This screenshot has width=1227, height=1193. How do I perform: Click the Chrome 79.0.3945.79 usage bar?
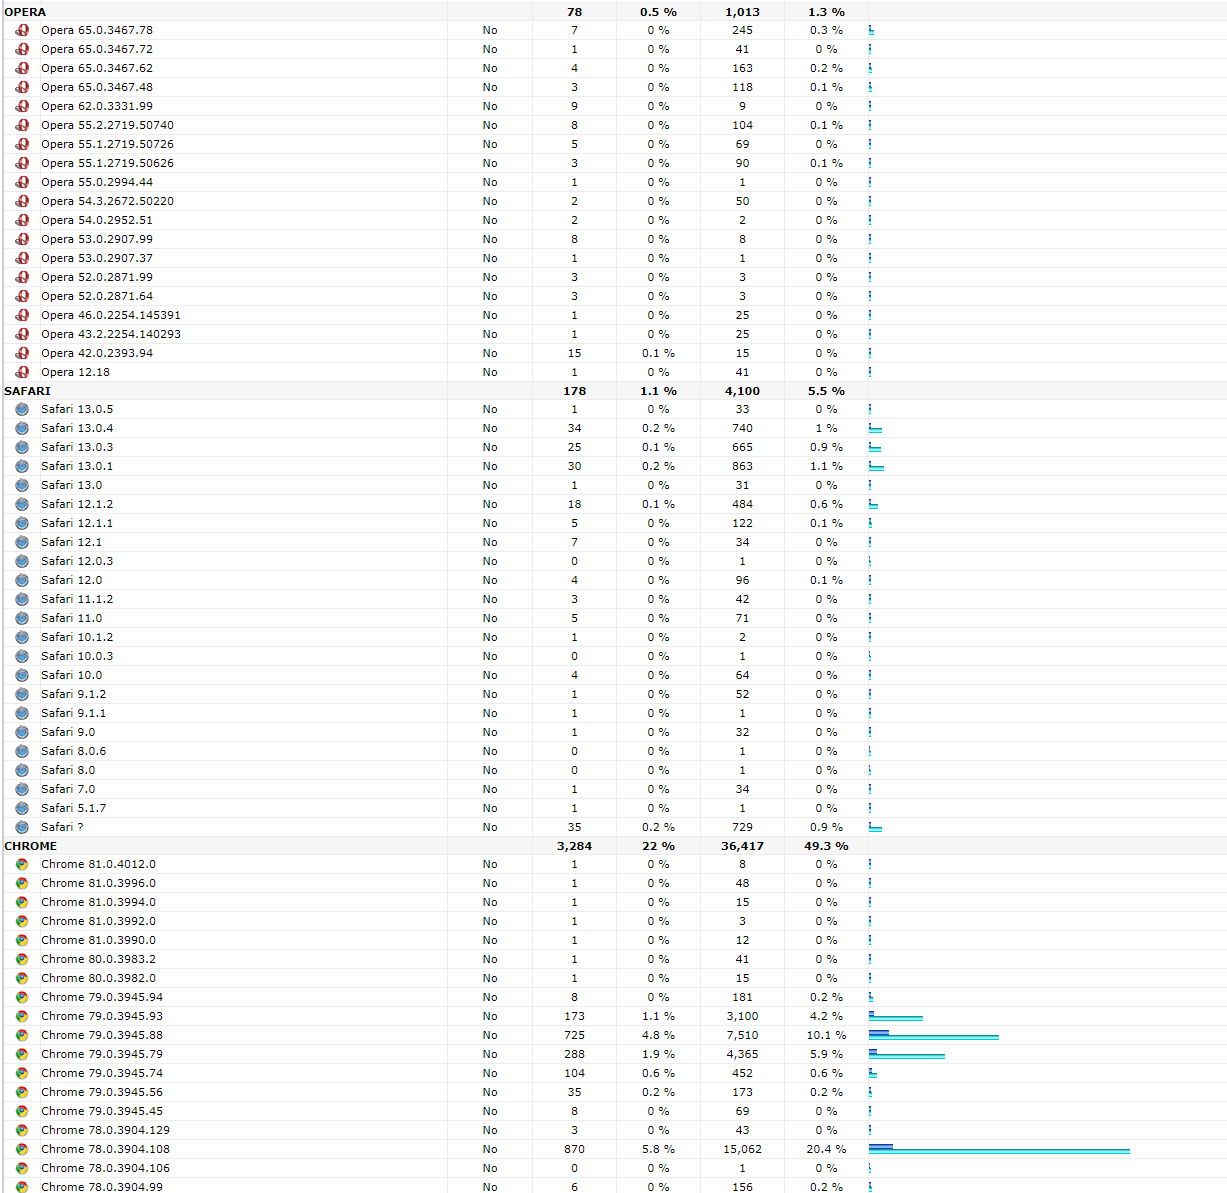coord(906,1055)
